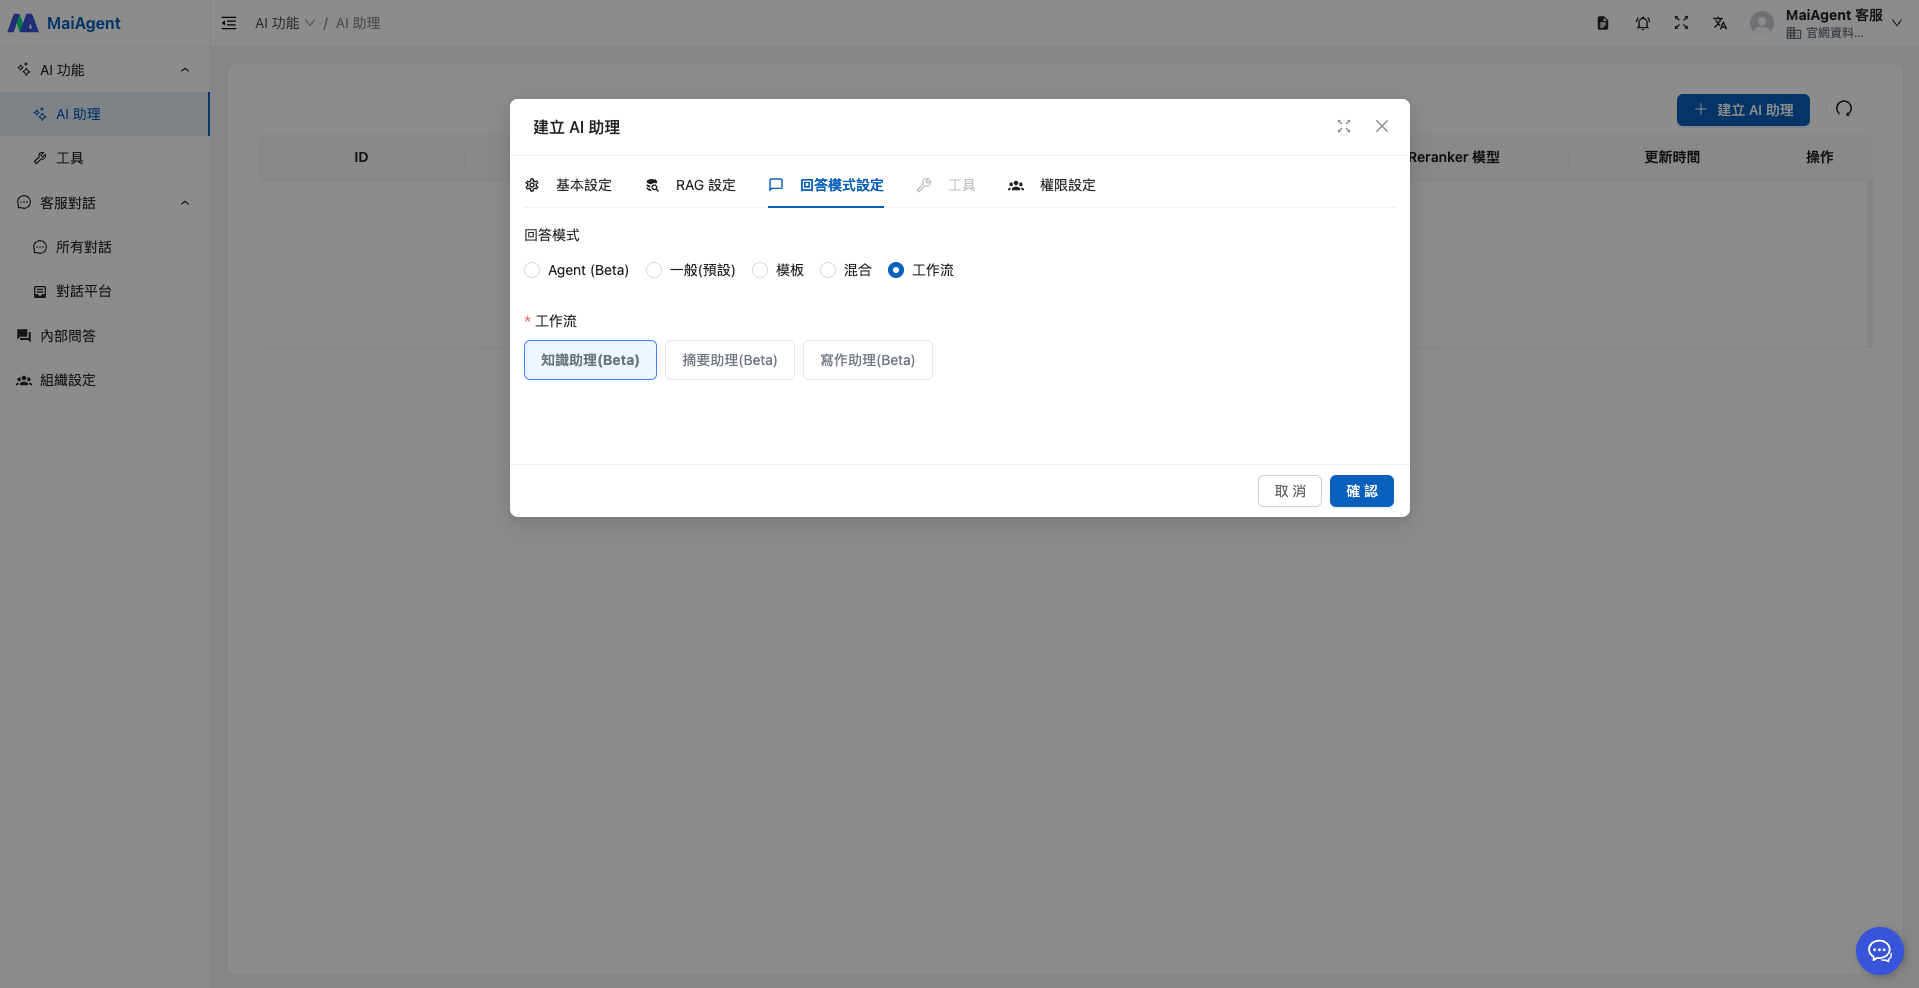Switch to the 權限設定 tab

point(1052,185)
